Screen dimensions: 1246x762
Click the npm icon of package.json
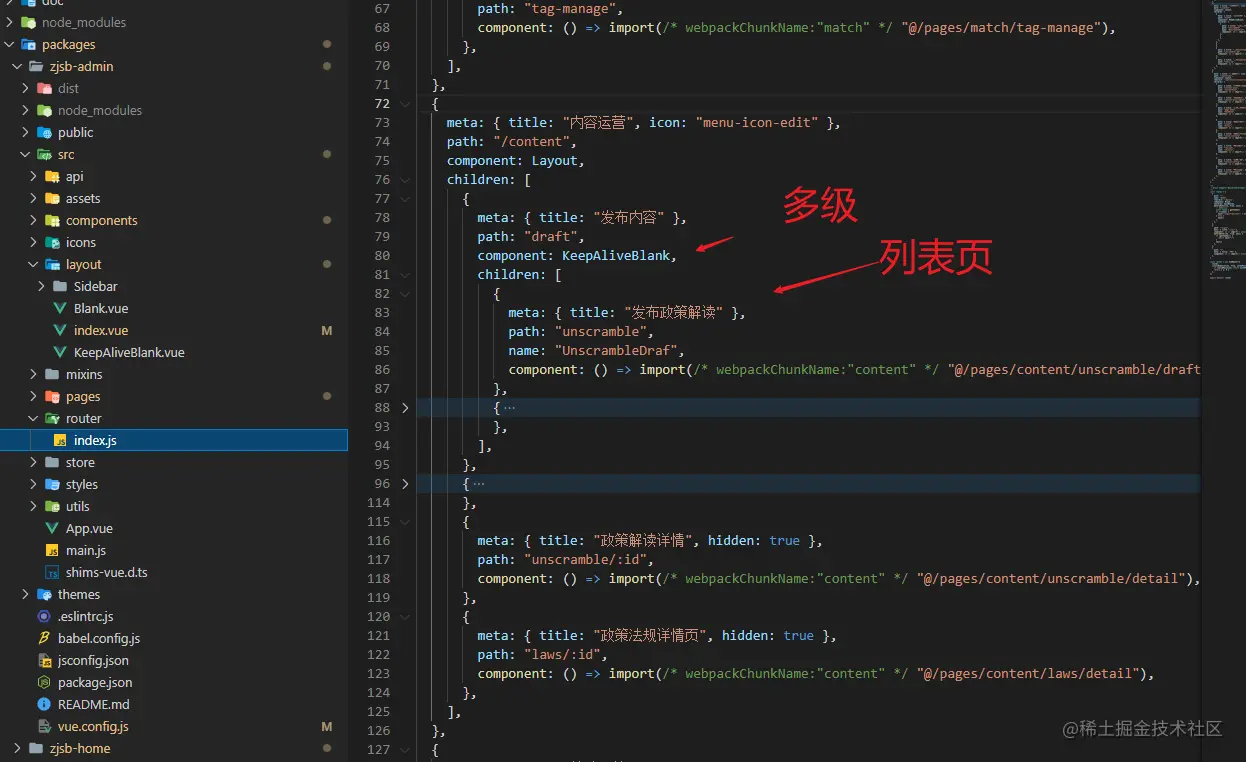click(x=44, y=682)
